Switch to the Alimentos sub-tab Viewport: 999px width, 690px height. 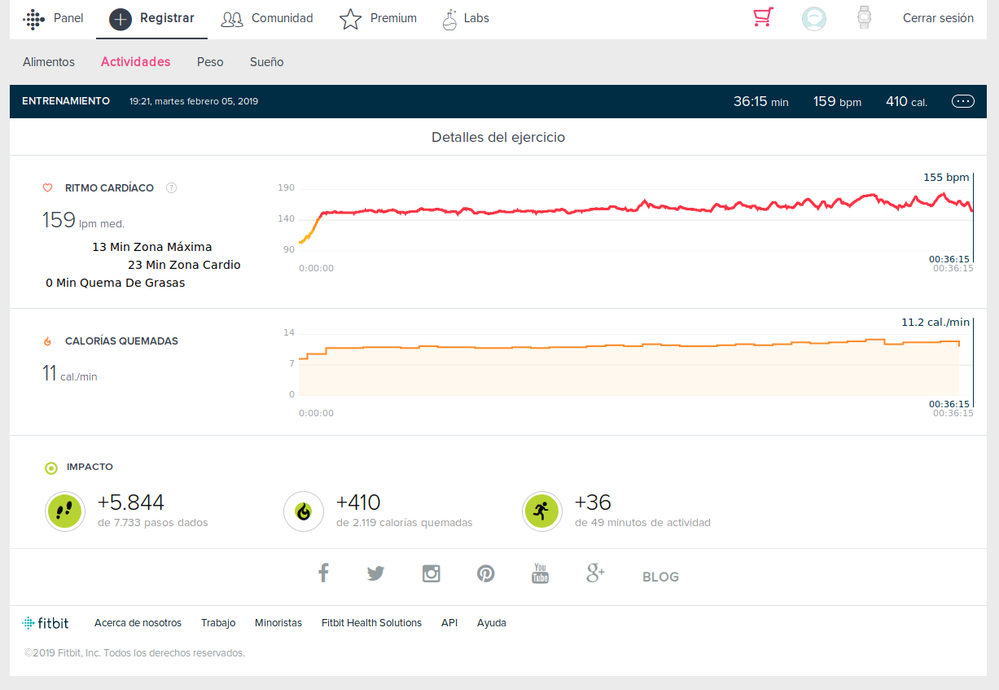(49, 62)
